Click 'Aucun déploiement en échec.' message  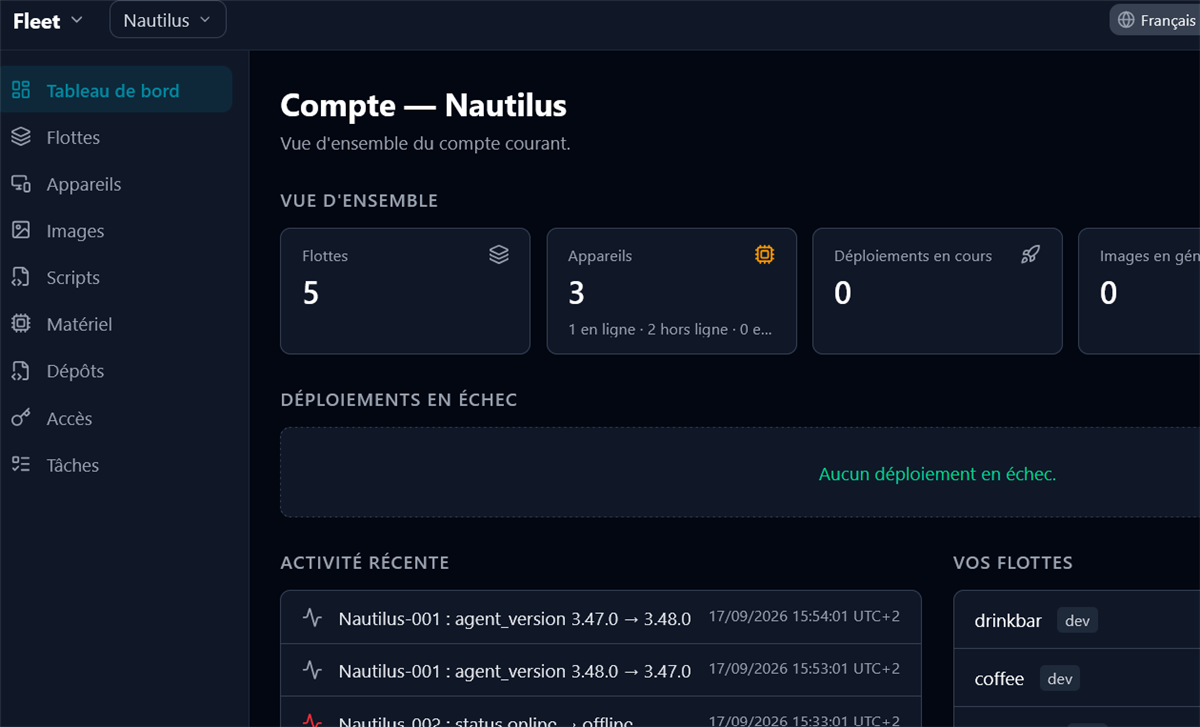(x=937, y=474)
